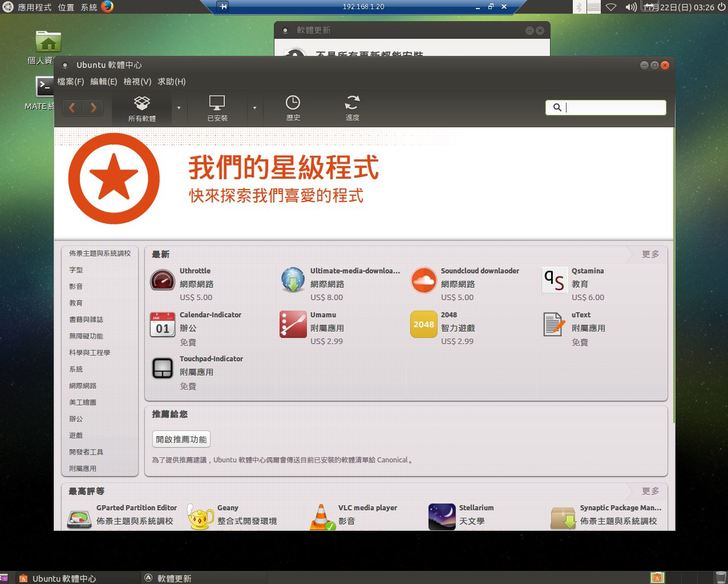Click the magnifier icon in search box
Viewport: 728px width, 584px height.
[x=557, y=108]
